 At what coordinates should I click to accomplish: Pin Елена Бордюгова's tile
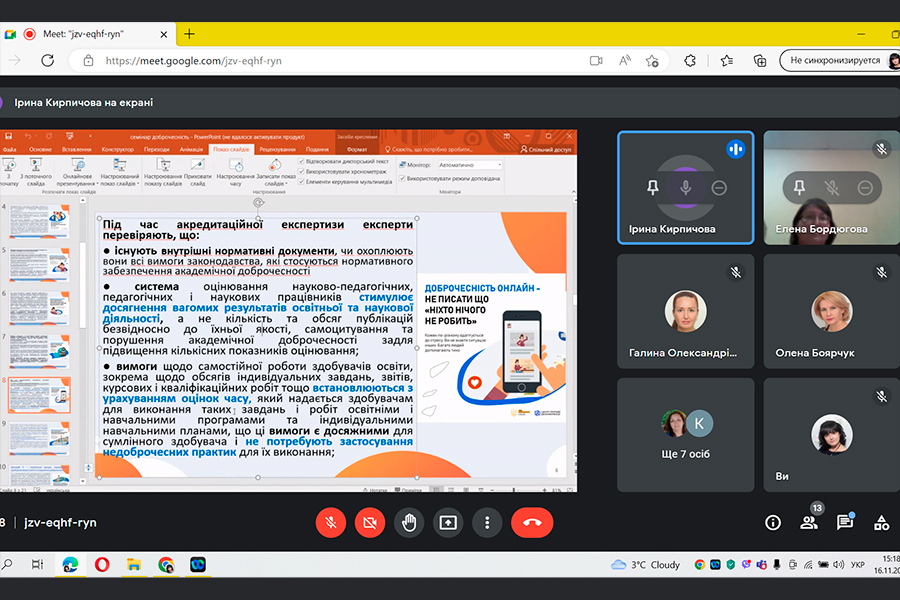799,188
